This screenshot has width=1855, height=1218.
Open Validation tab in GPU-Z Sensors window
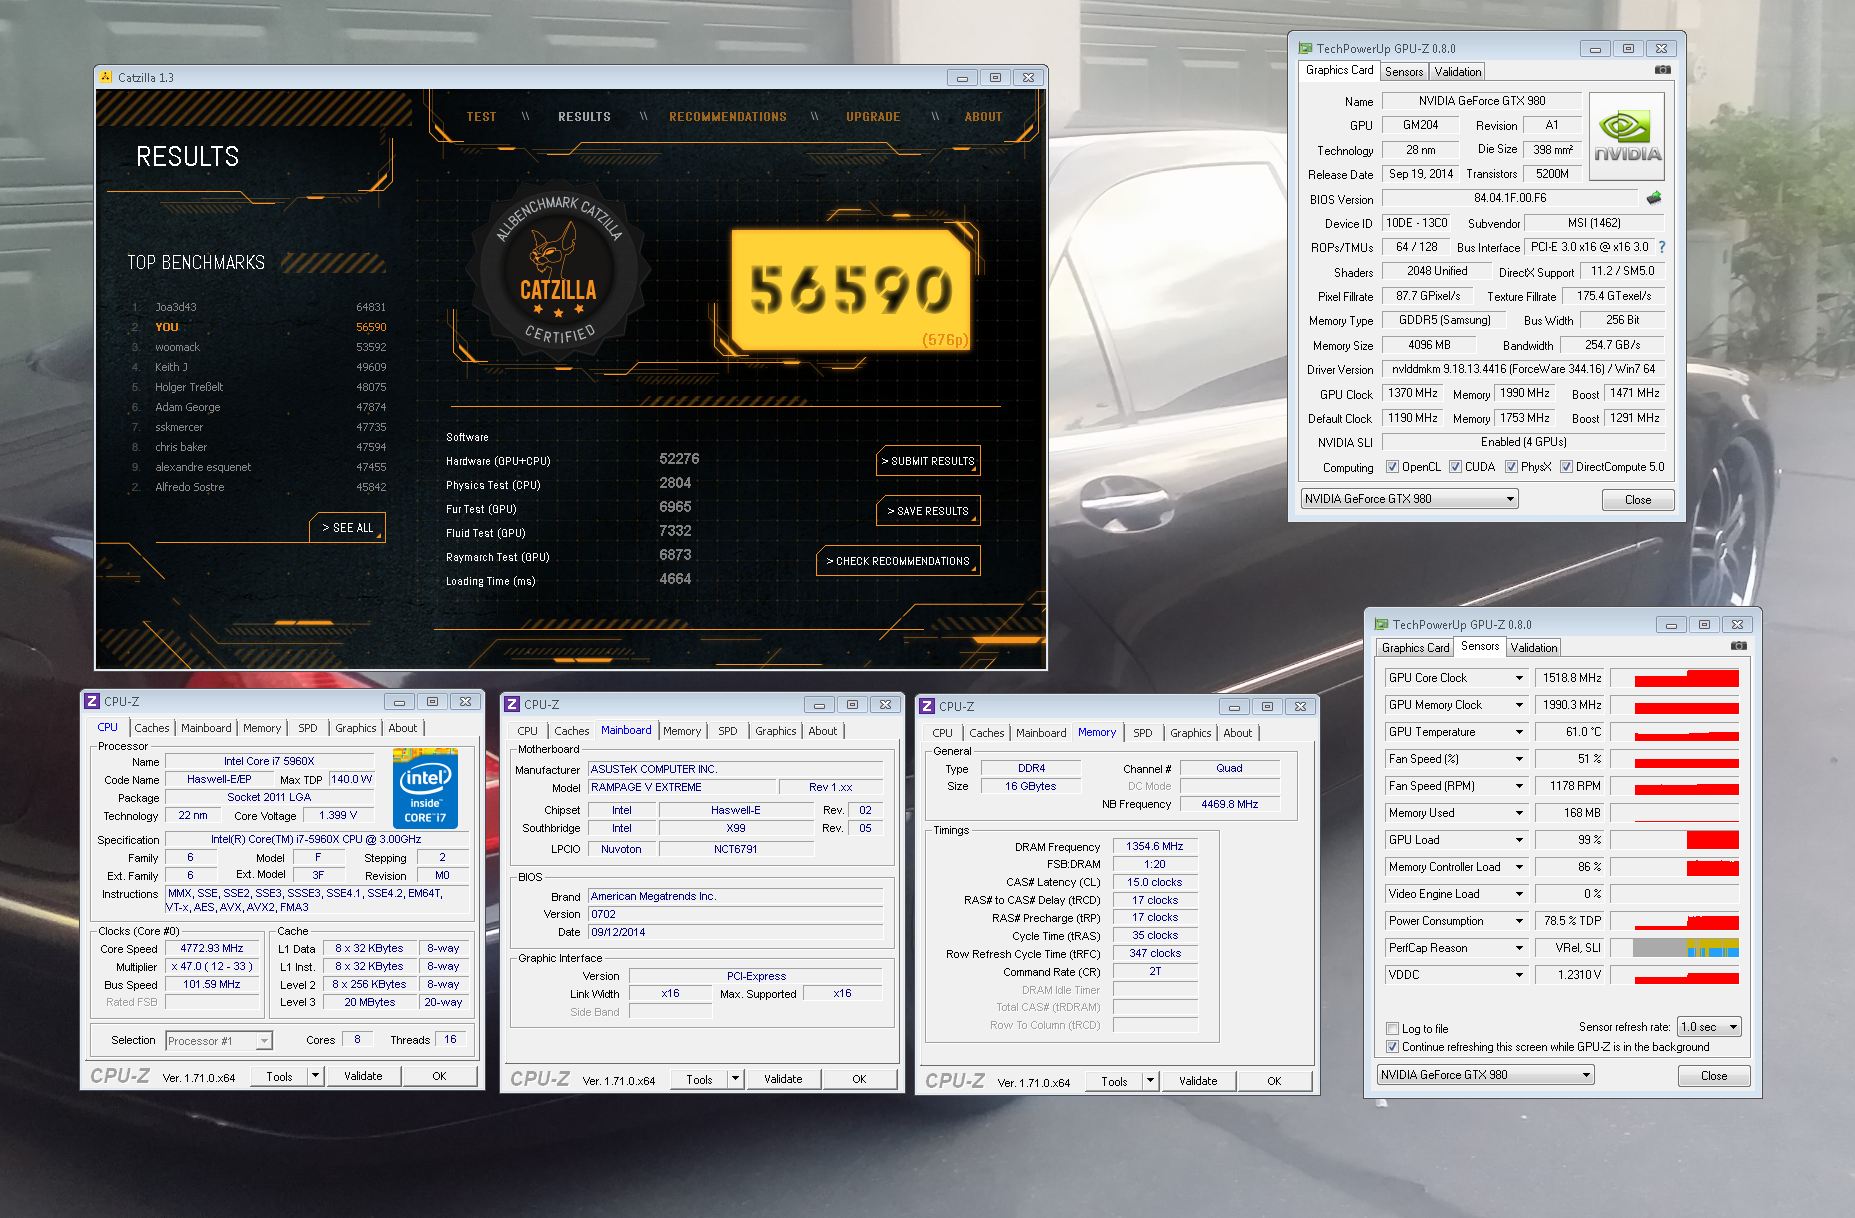[x=1534, y=648]
